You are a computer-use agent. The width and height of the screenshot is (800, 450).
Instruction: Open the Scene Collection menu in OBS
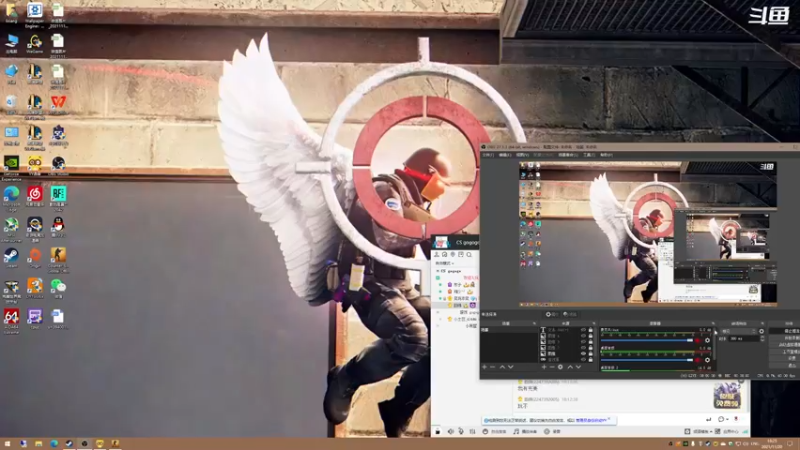pos(568,155)
